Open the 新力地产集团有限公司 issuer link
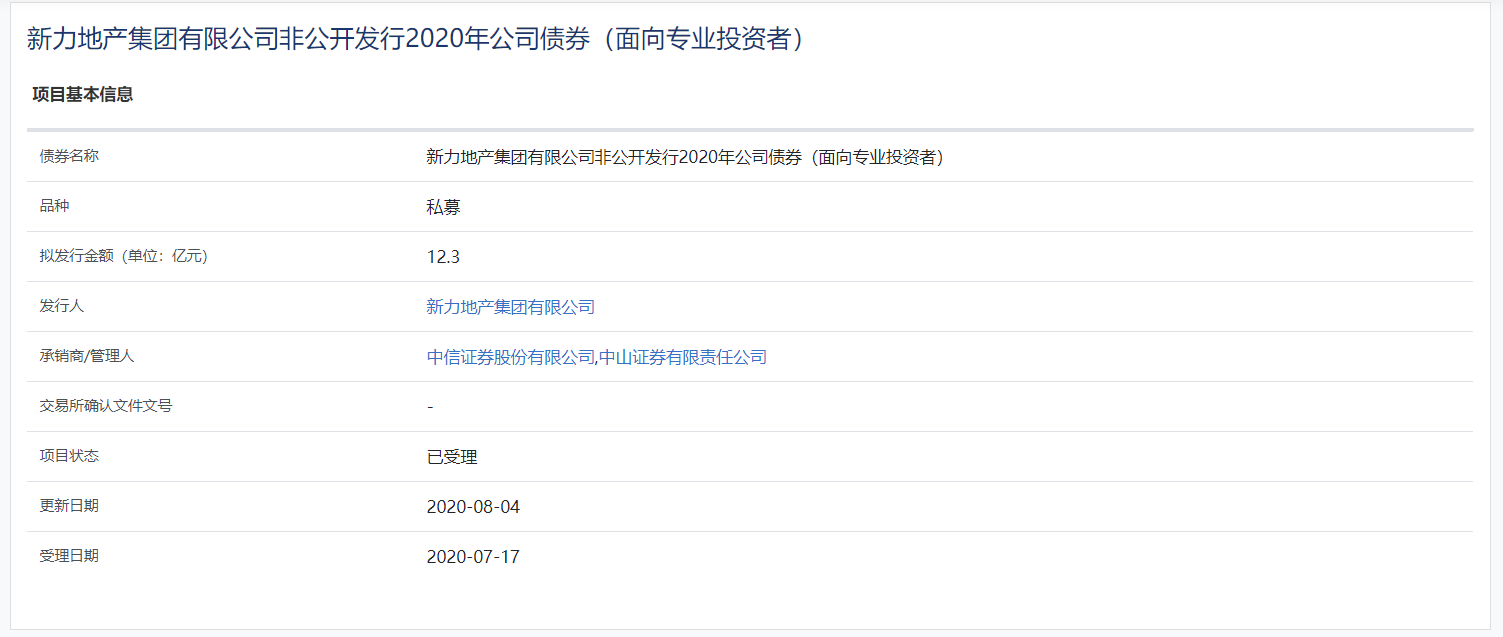1503x637 pixels. point(510,307)
